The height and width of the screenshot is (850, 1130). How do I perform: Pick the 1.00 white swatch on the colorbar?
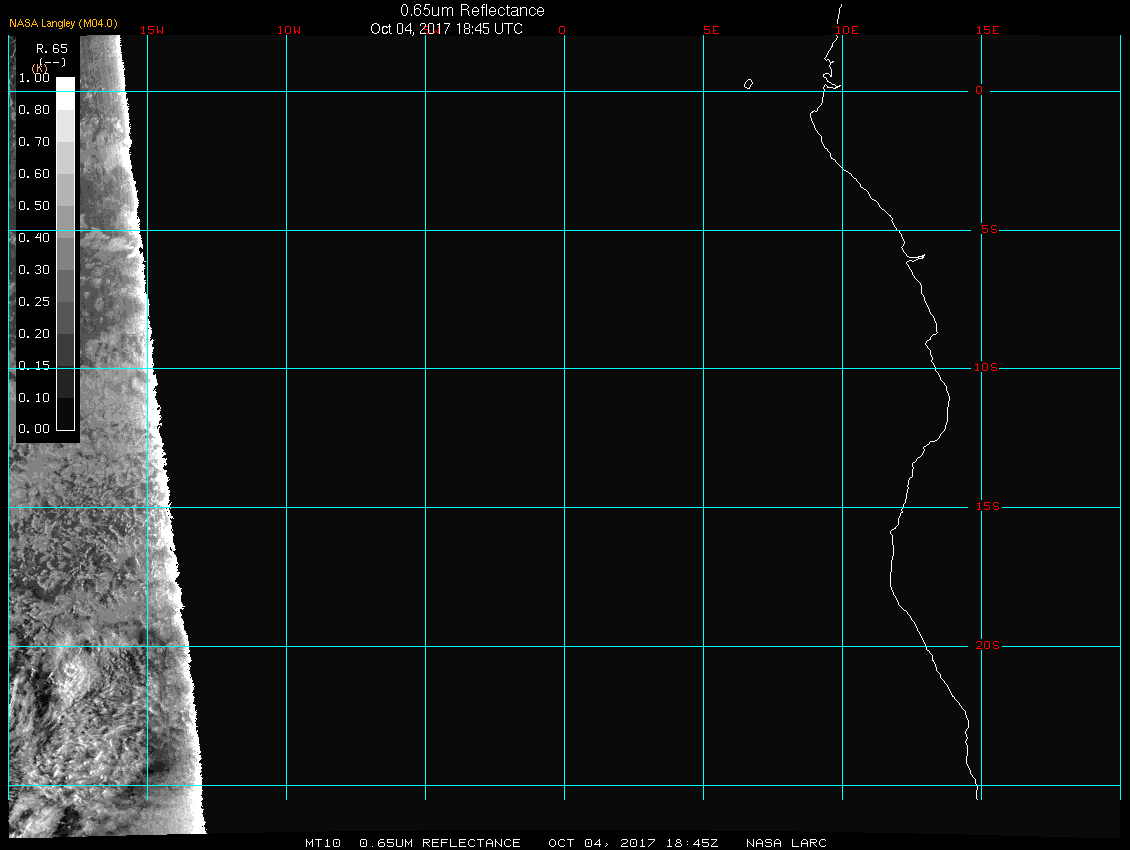(x=65, y=85)
